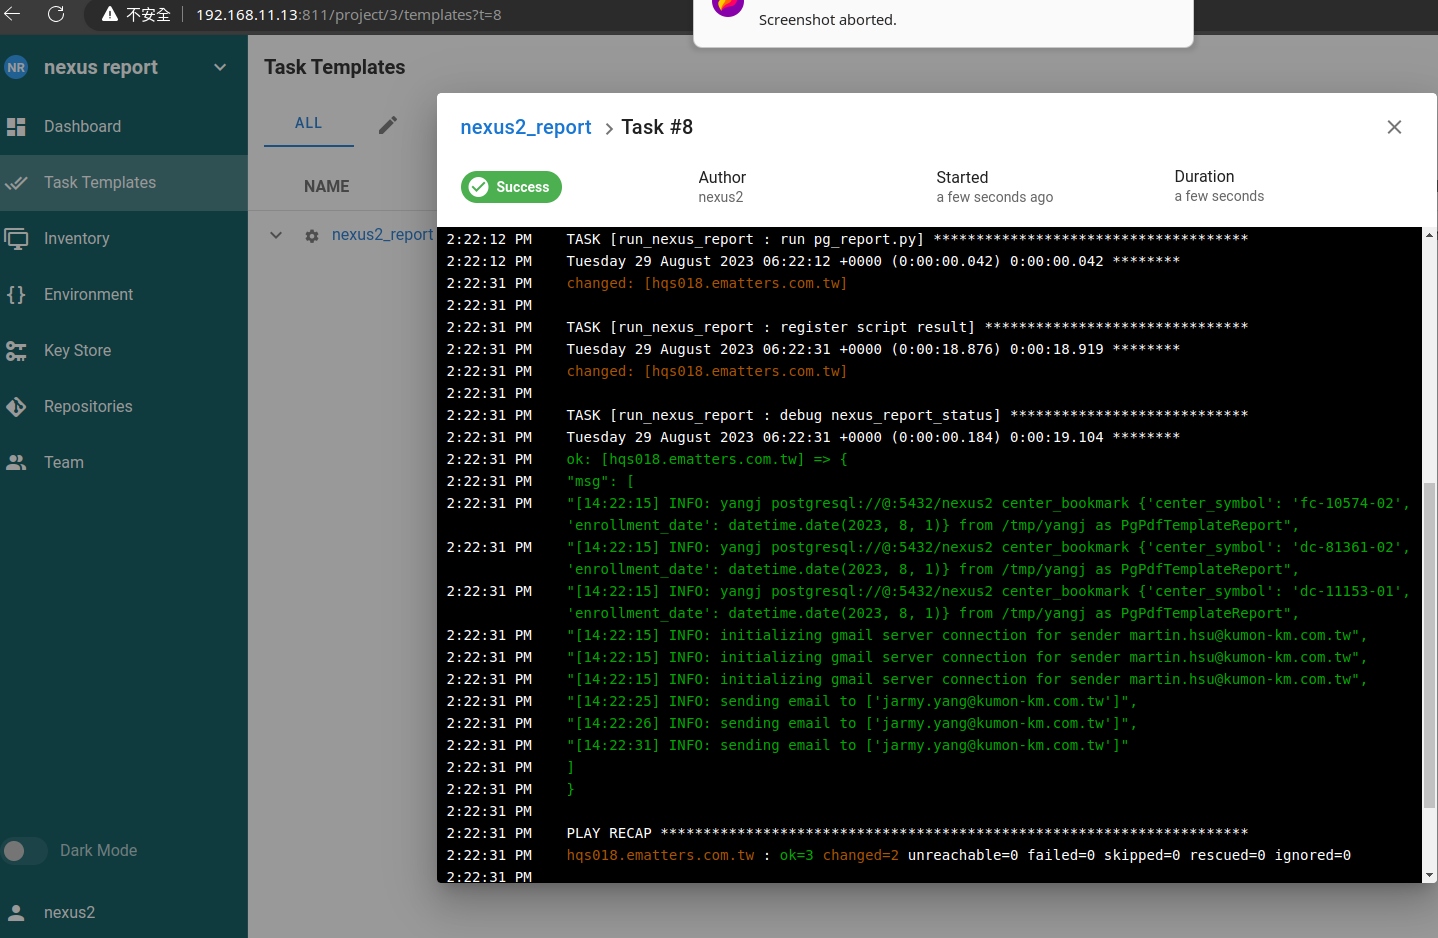The image size is (1438, 938).
Task: Click the pencil edit icon beside ALL tab
Action: click(x=388, y=125)
